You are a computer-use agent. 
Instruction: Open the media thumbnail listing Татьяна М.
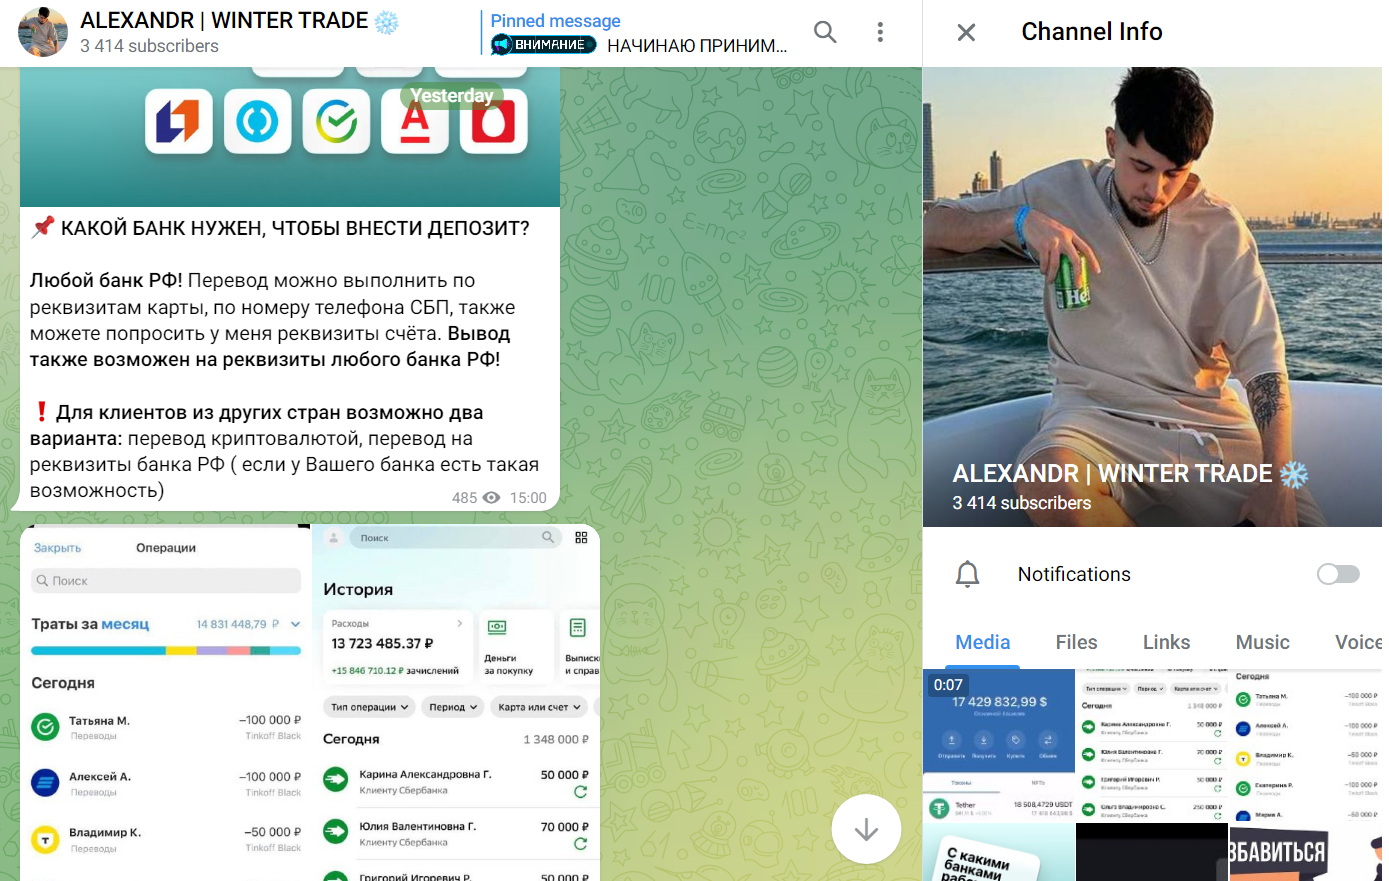(1306, 745)
